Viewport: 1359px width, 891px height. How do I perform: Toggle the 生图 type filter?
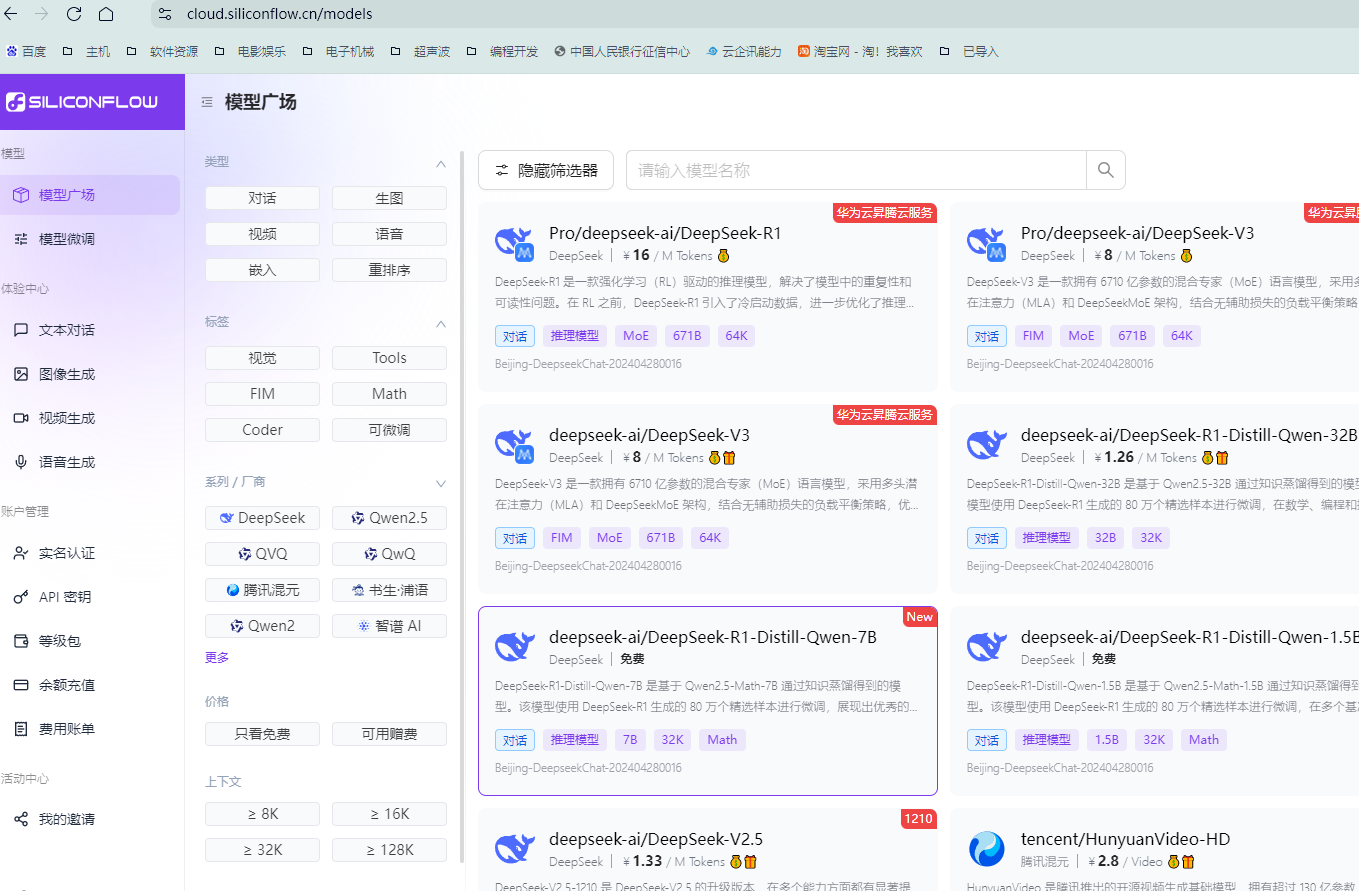(389, 198)
